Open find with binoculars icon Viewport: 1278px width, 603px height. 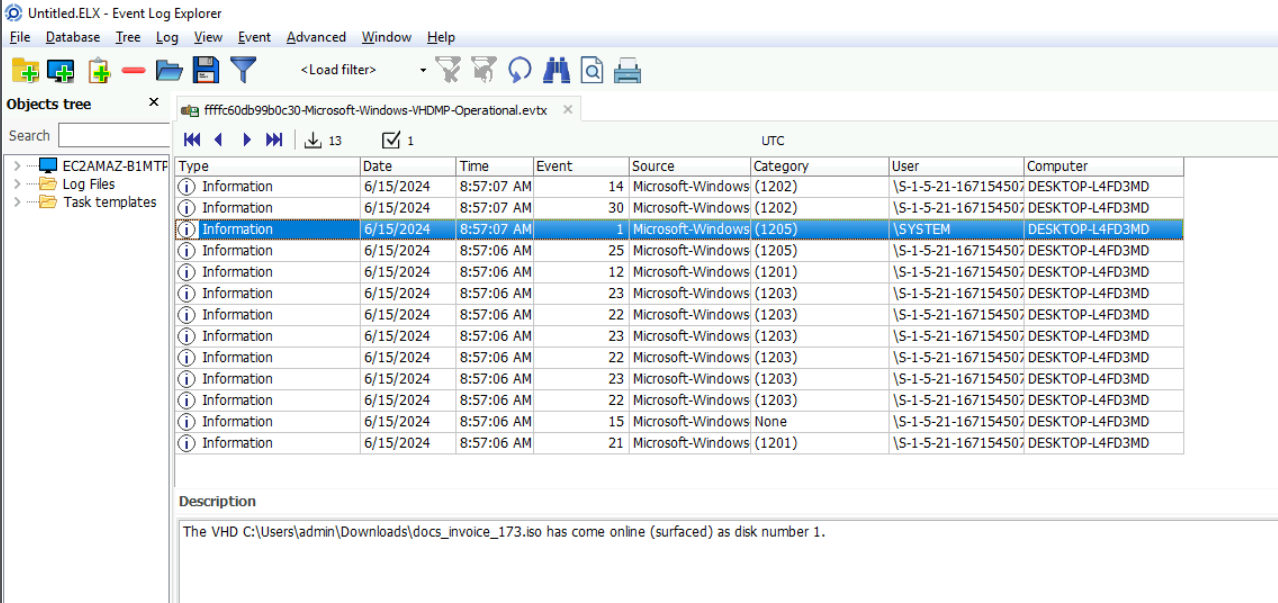(556, 70)
